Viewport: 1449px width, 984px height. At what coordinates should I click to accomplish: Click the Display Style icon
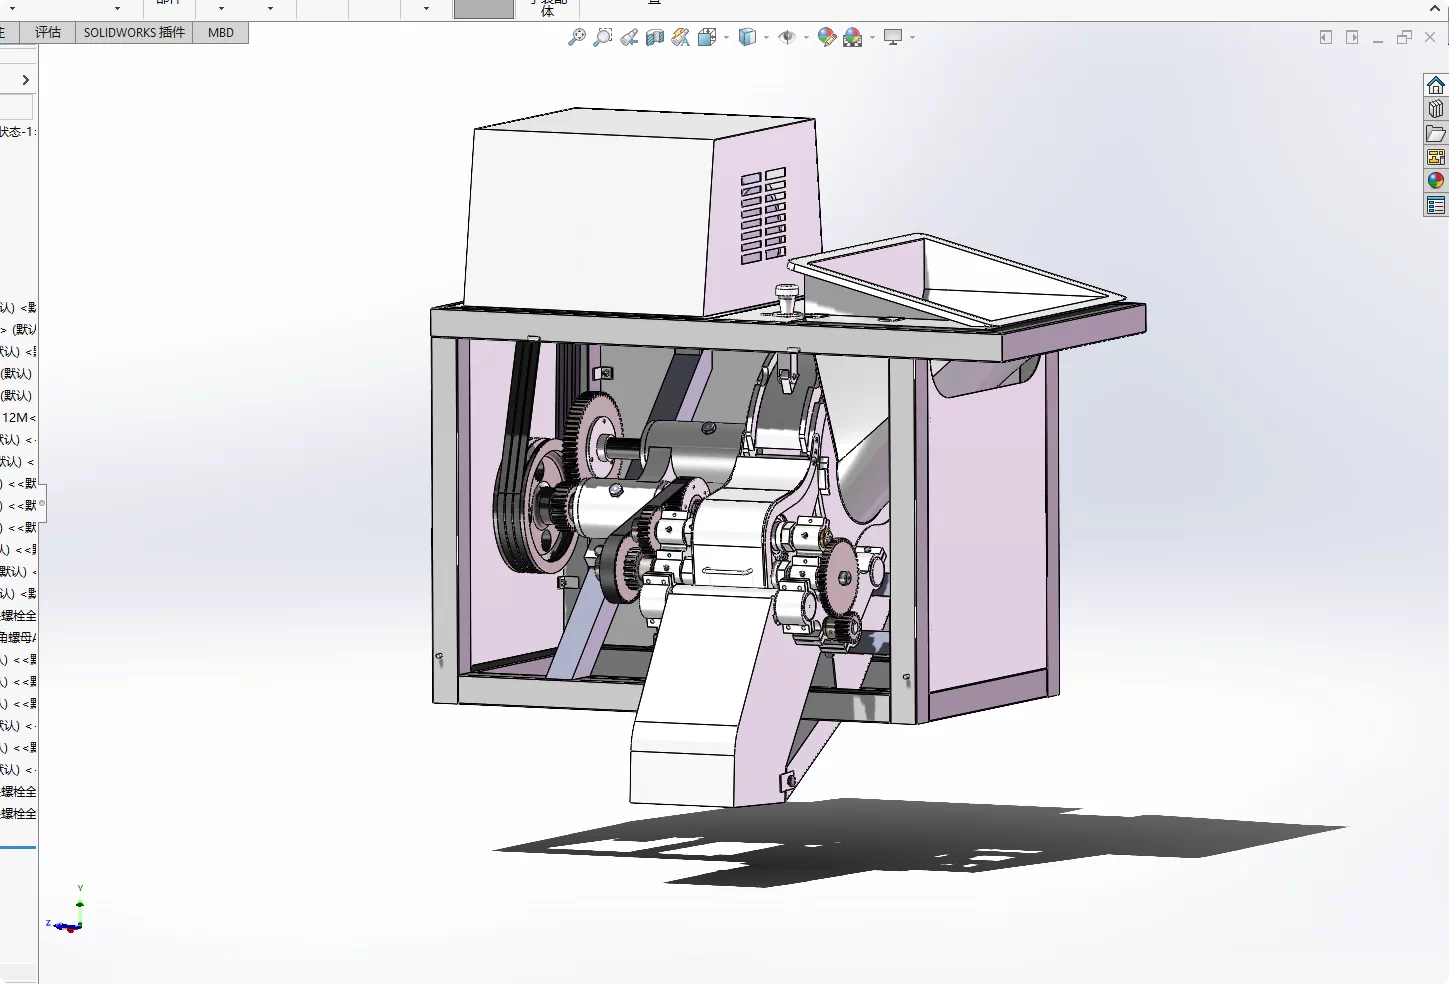point(747,37)
